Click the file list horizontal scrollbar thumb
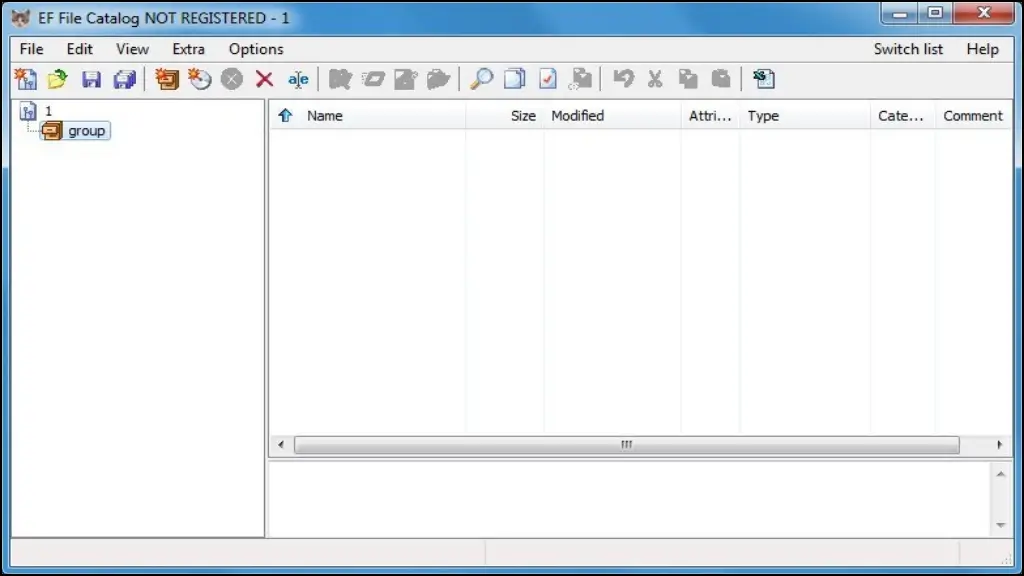This screenshot has height=576, width=1024. [x=626, y=445]
